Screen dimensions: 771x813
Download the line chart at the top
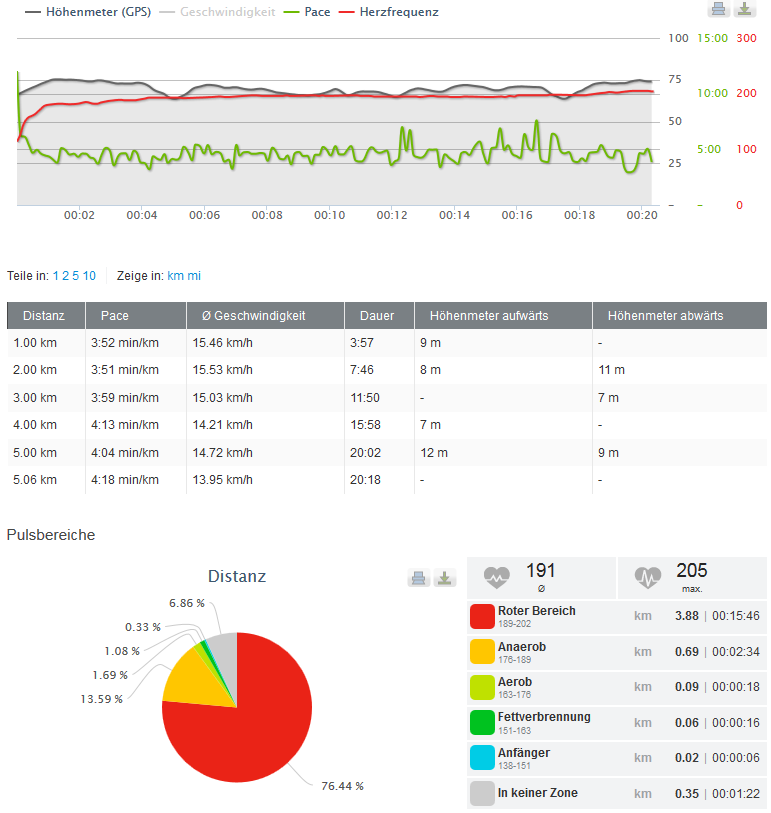coord(744,10)
